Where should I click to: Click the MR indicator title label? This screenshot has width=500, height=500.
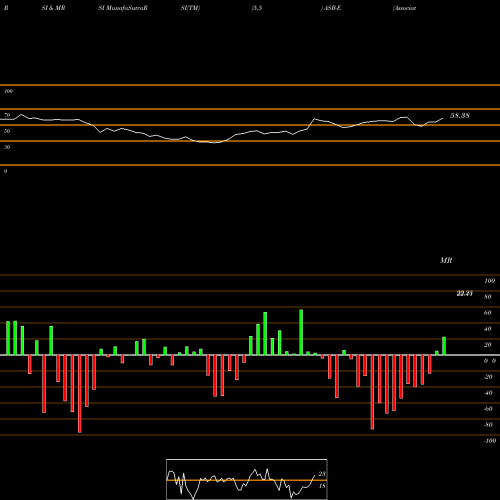coord(446,260)
